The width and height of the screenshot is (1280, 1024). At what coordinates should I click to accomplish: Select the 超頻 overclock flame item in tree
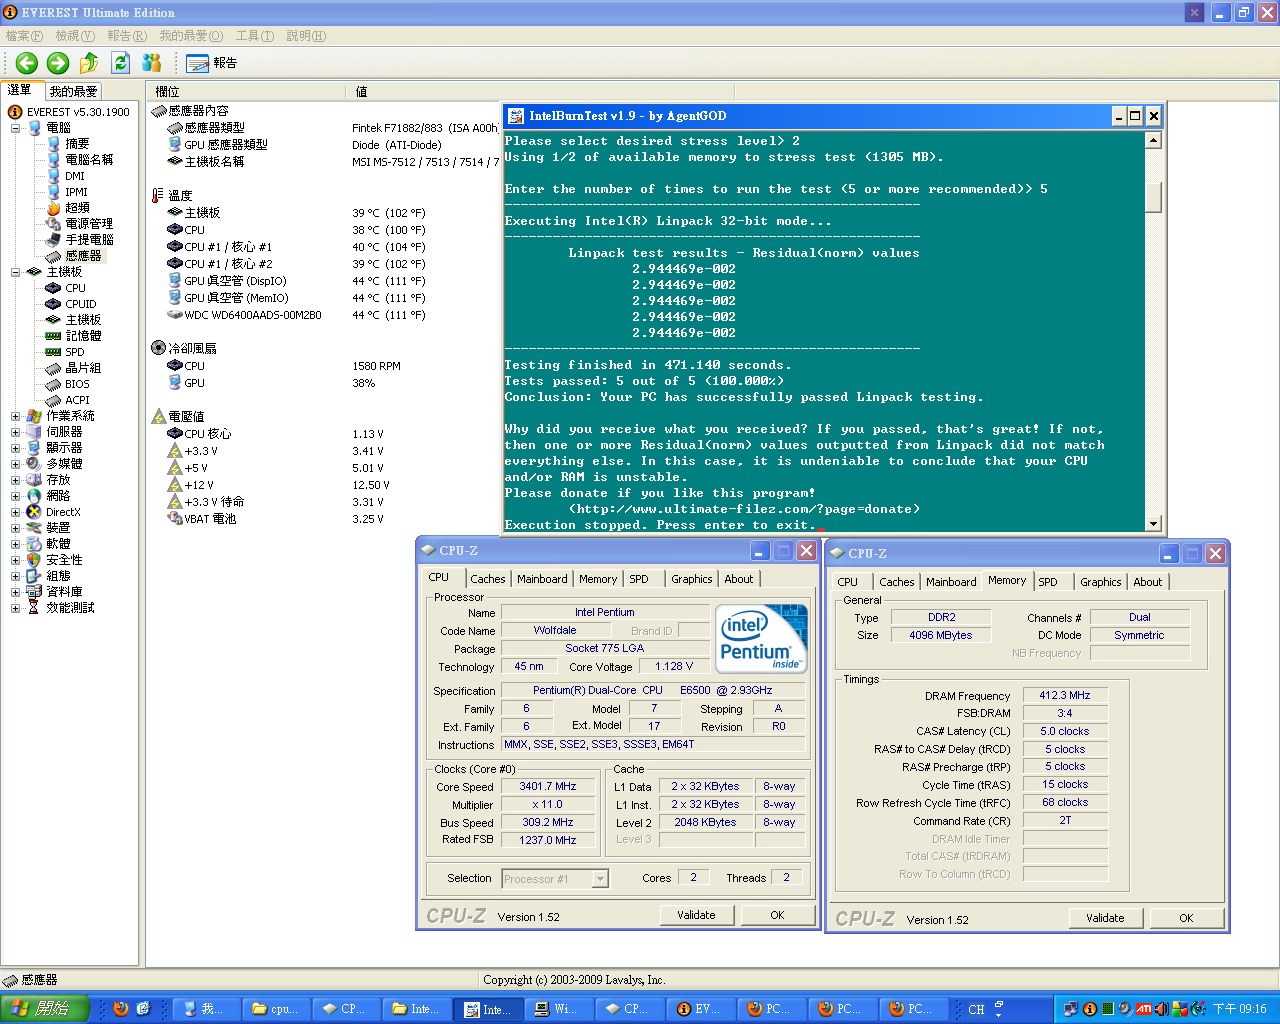[77, 208]
